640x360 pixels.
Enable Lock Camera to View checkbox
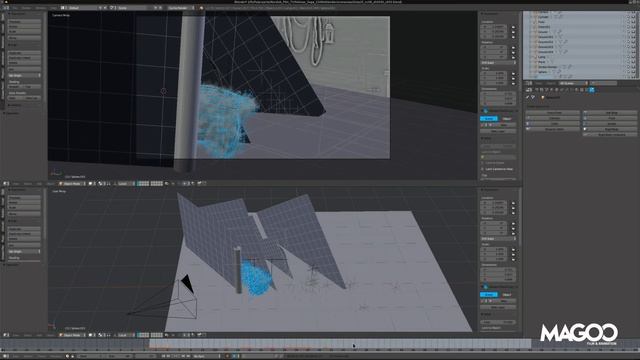[x=482, y=169]
